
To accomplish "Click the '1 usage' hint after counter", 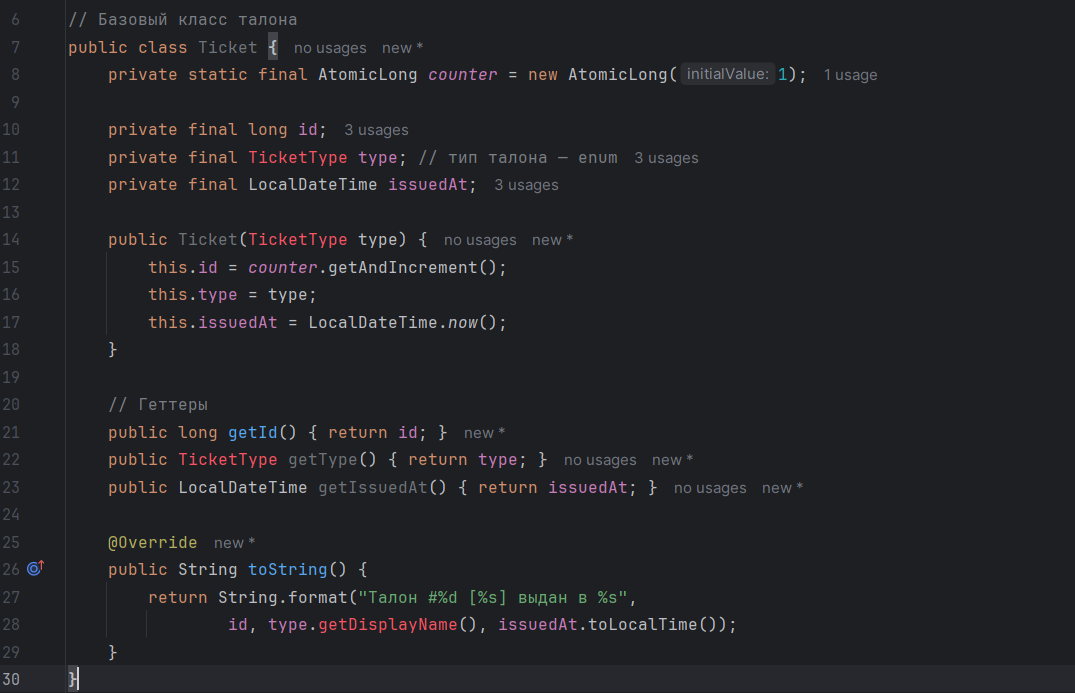I will tap(850, 75).
